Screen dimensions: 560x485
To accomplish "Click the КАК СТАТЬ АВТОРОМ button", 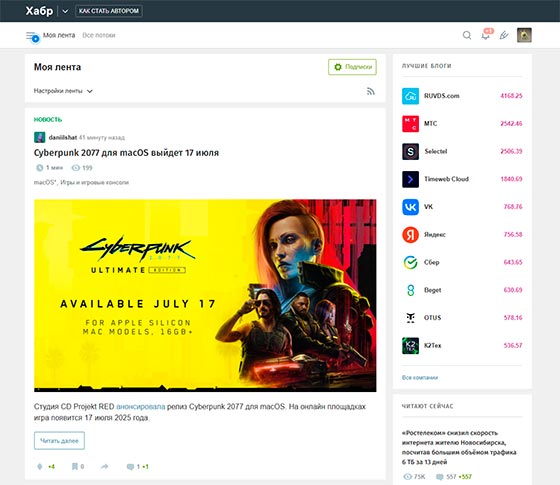I will (109, 11).
